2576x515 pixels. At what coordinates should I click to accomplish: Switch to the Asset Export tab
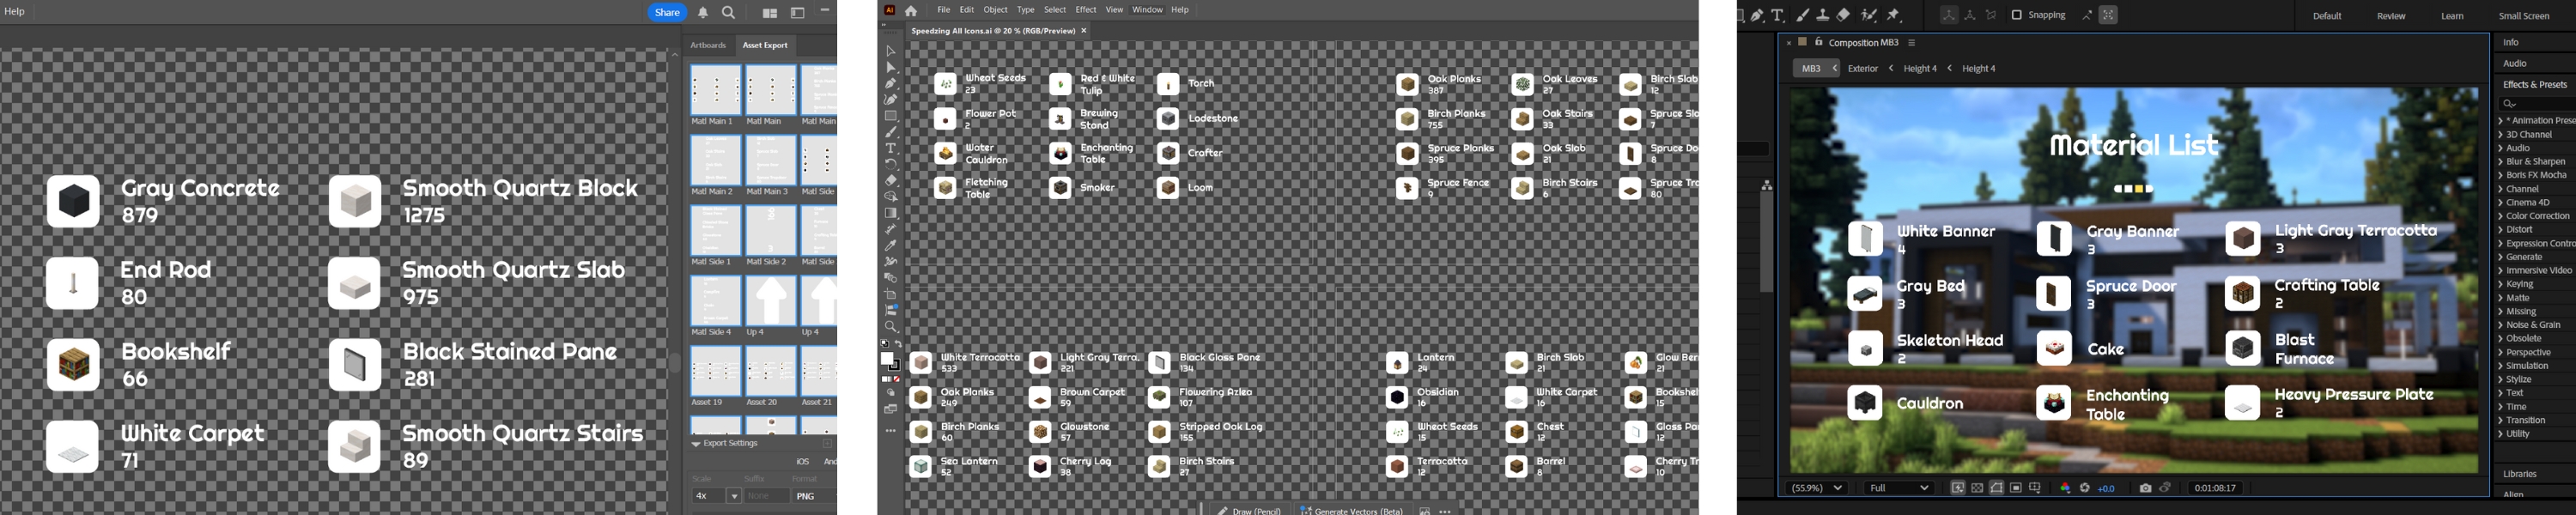click(x=765, y=45)
